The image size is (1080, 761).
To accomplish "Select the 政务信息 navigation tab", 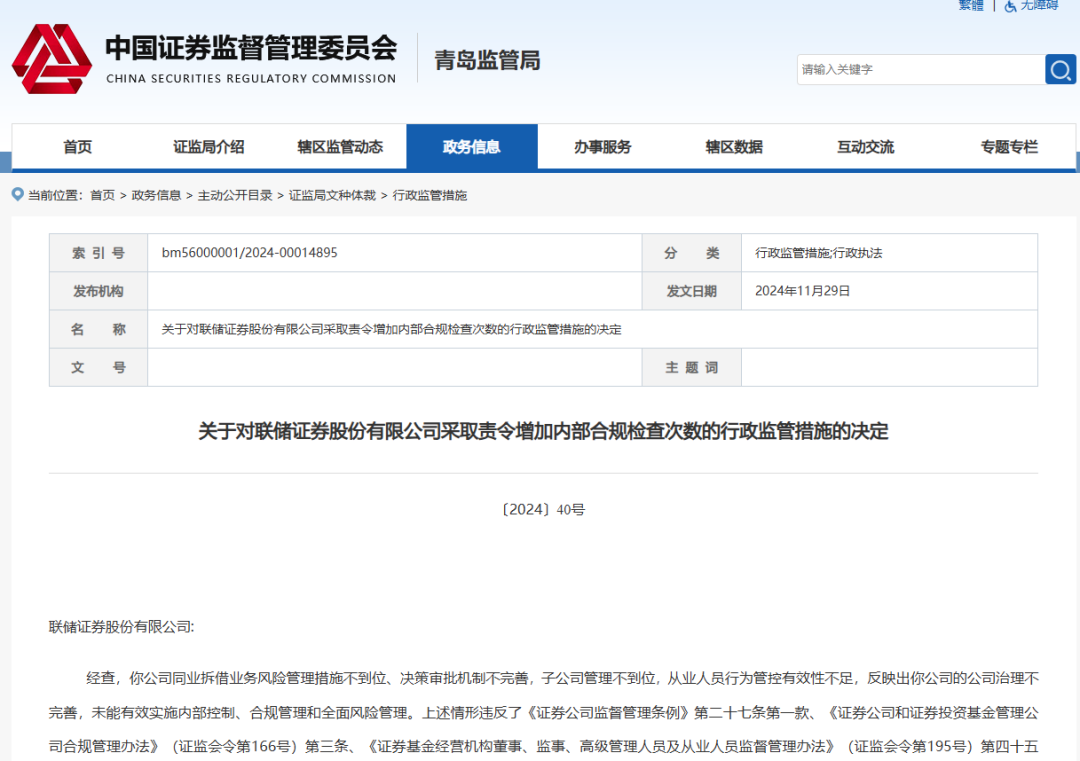I will coord(472,147).
